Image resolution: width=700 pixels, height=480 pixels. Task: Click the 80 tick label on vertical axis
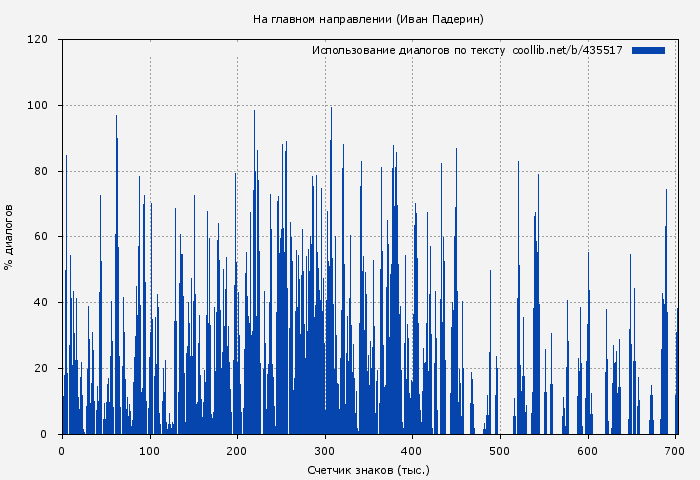41,171
